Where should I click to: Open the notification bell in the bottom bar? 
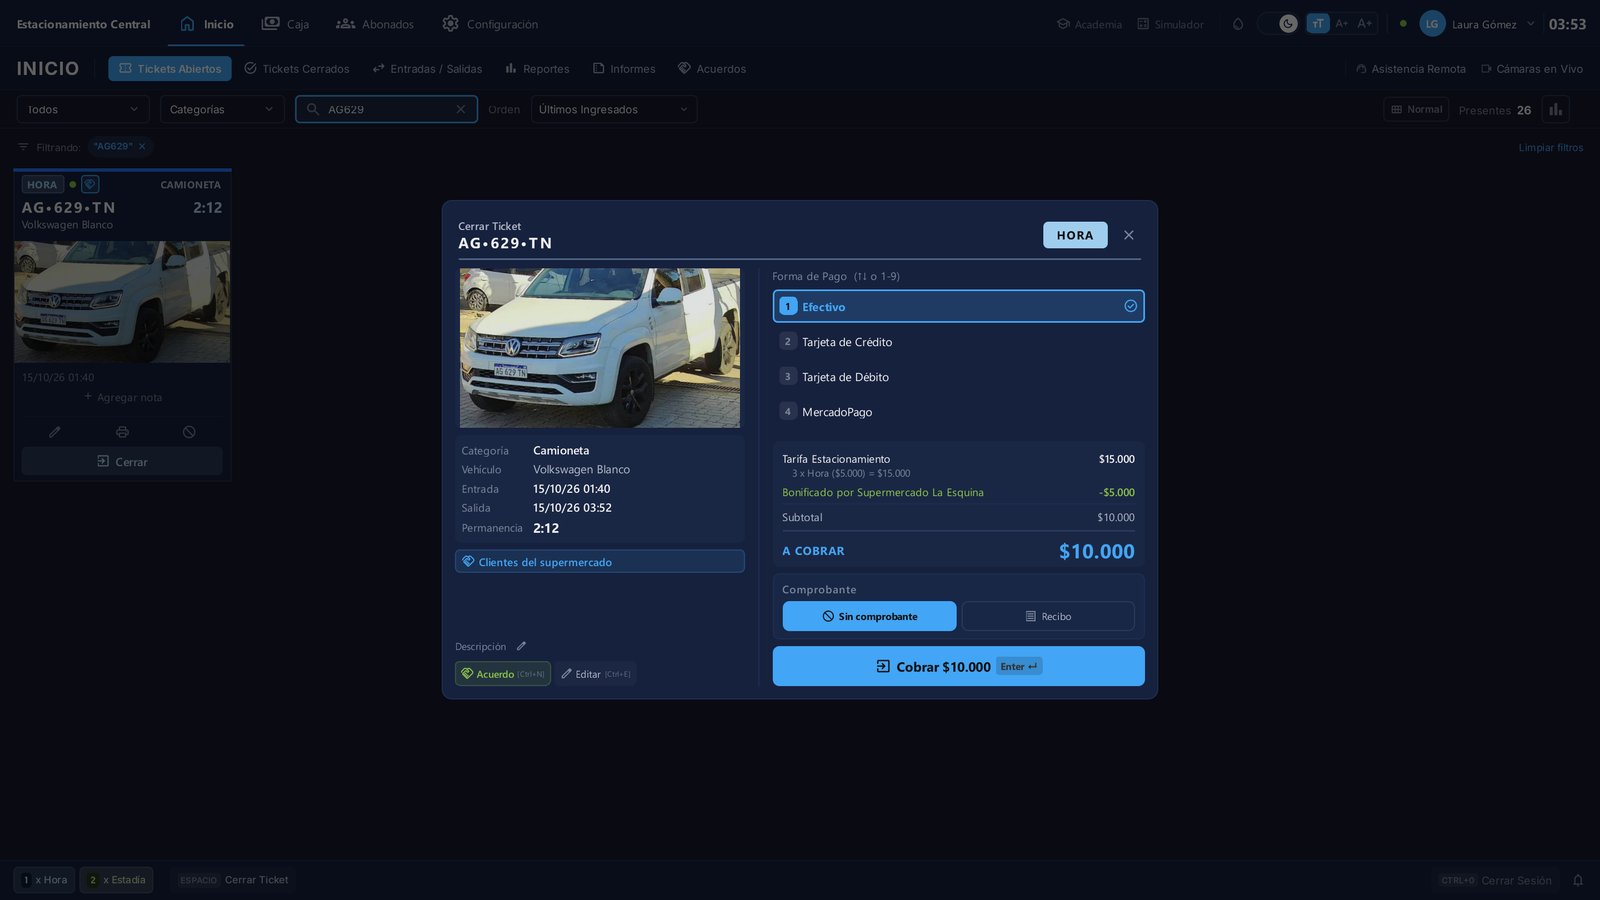tap(1578, 880)
